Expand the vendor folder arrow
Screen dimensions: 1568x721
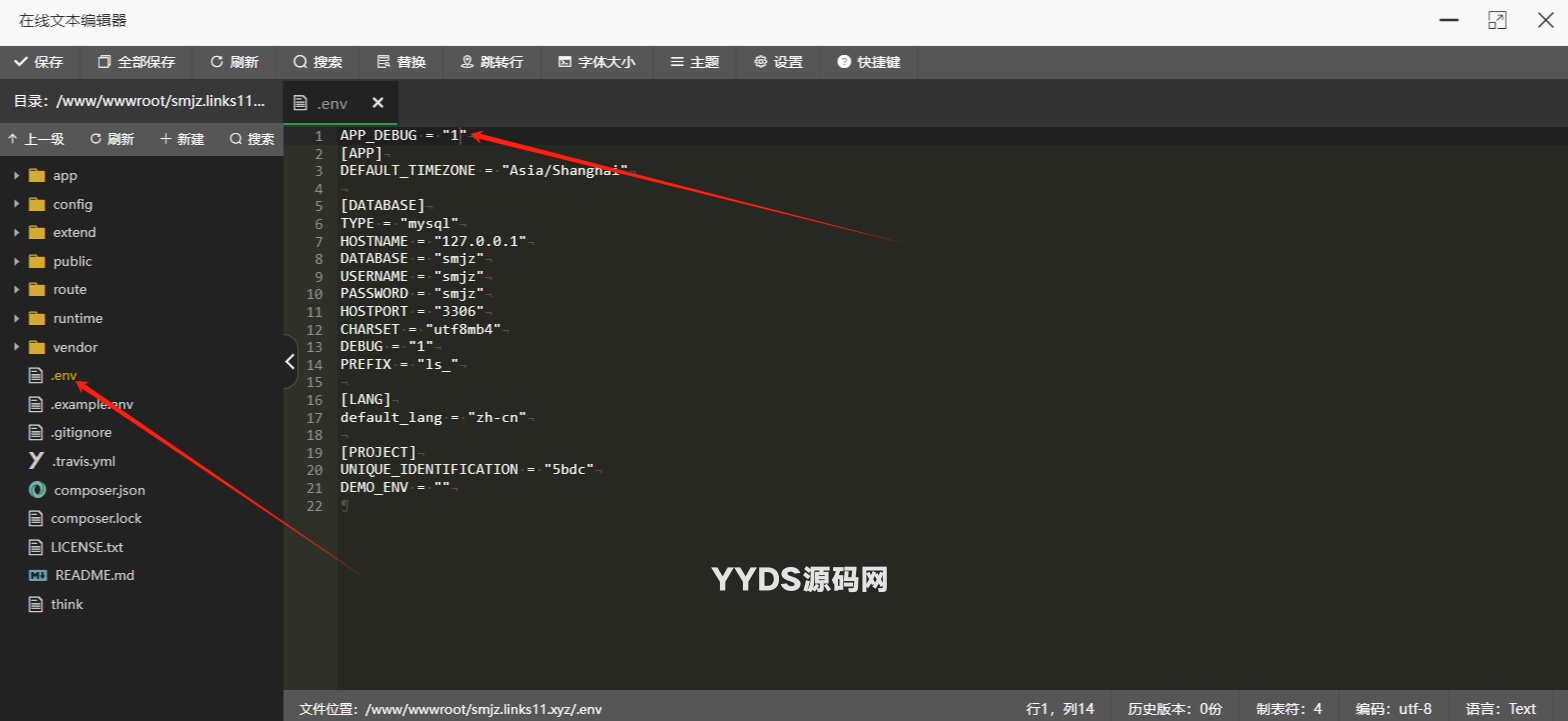point(16,347)
